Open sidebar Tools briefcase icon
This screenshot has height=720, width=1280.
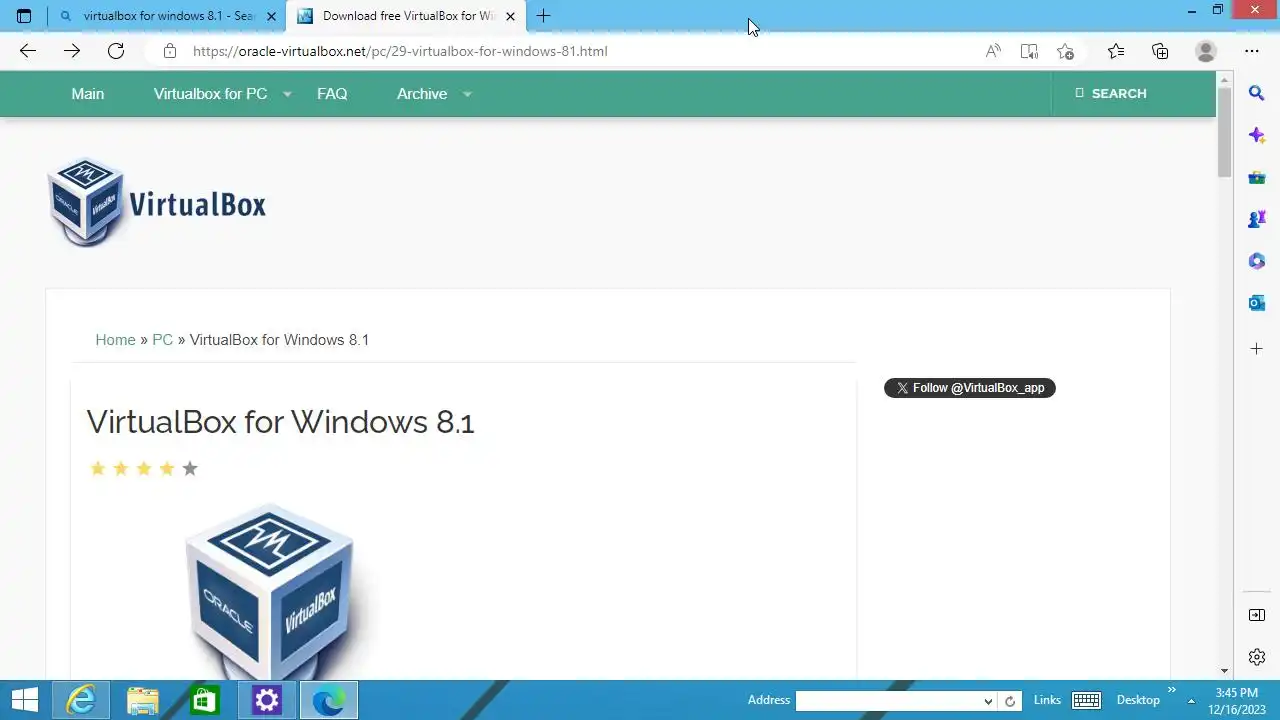coord(1257,177)
